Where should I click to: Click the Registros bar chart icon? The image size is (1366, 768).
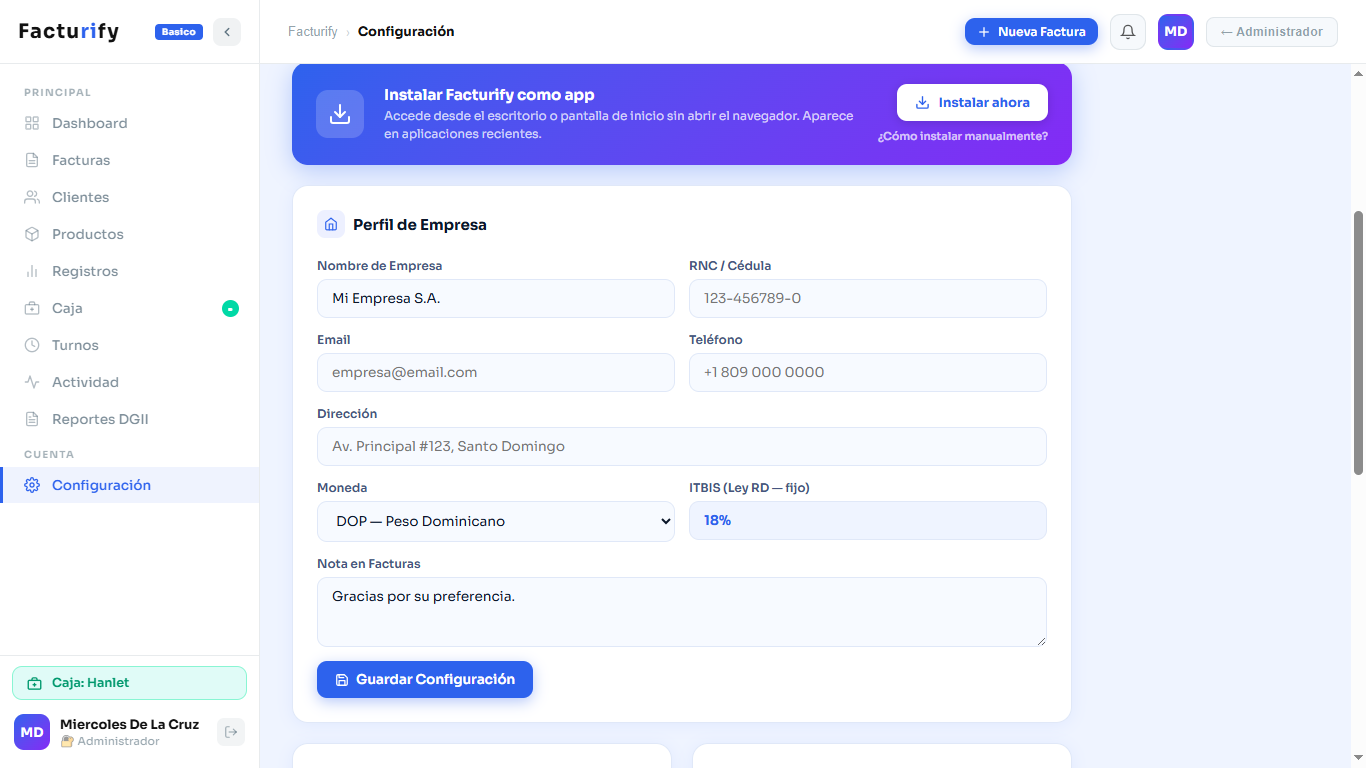click(x=32, y=271)
